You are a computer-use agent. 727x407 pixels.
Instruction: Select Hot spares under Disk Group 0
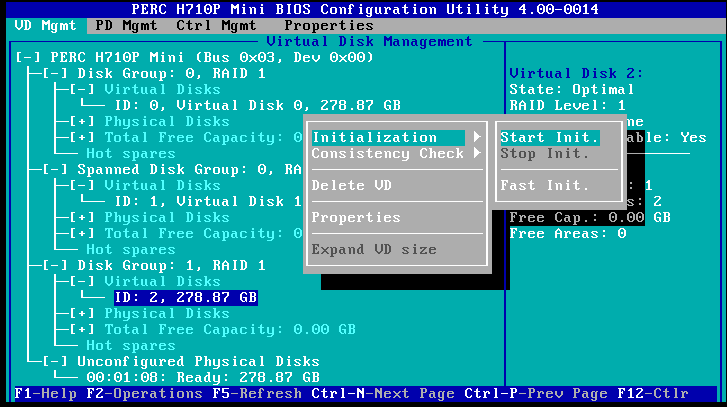point(131,153)
